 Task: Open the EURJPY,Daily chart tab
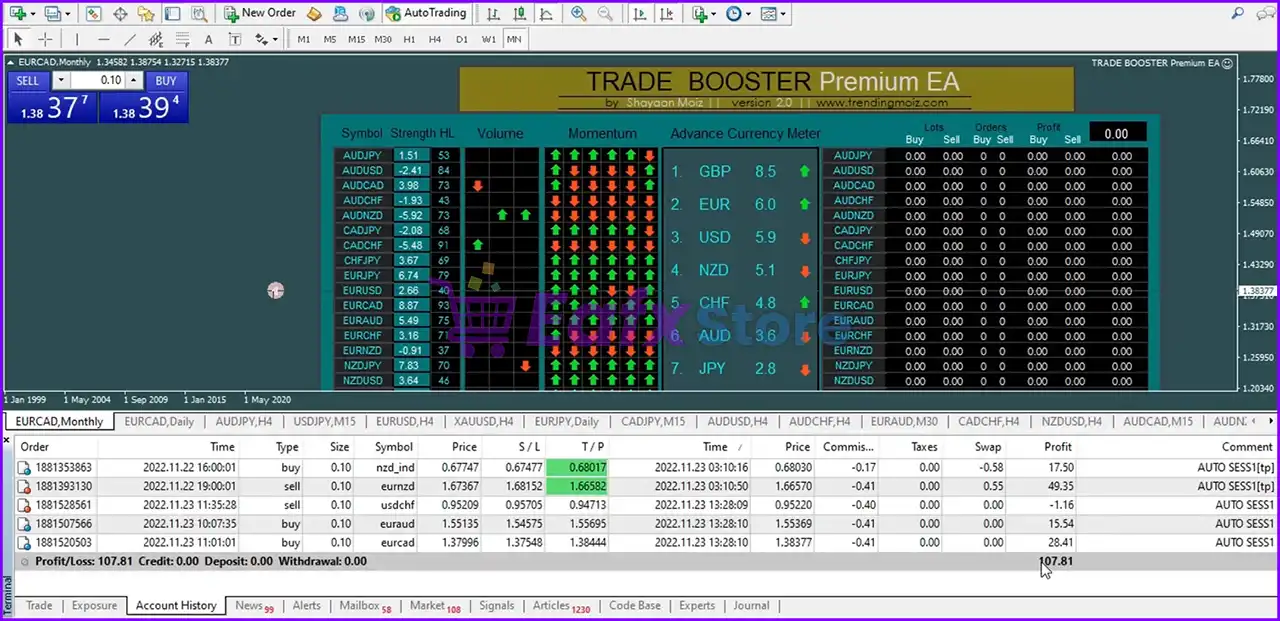(x=566, y=422)
